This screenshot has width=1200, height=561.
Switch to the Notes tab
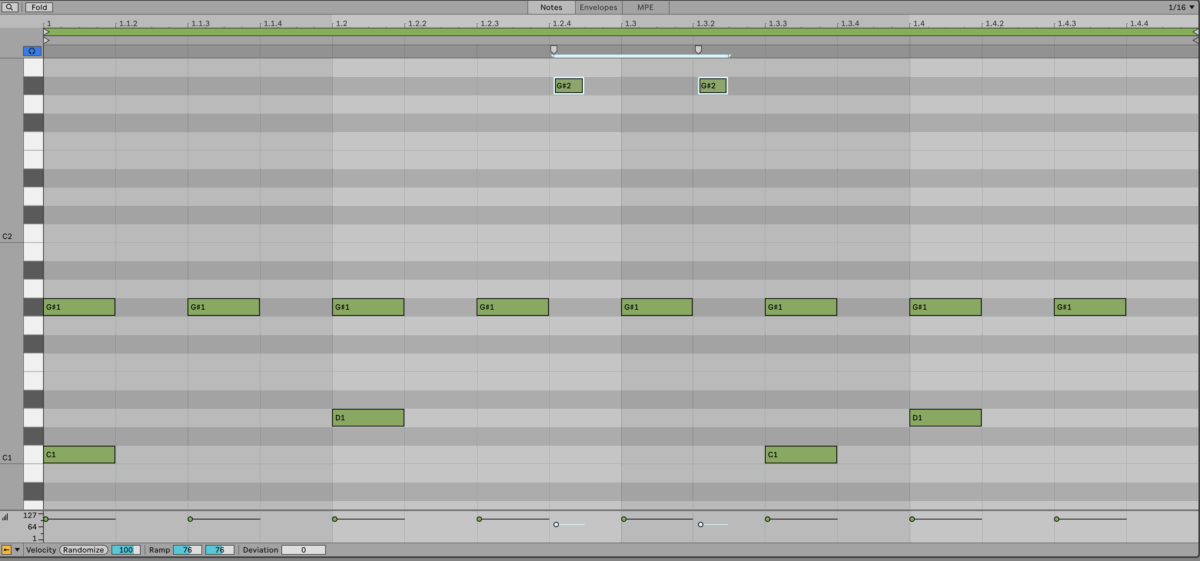551,7
